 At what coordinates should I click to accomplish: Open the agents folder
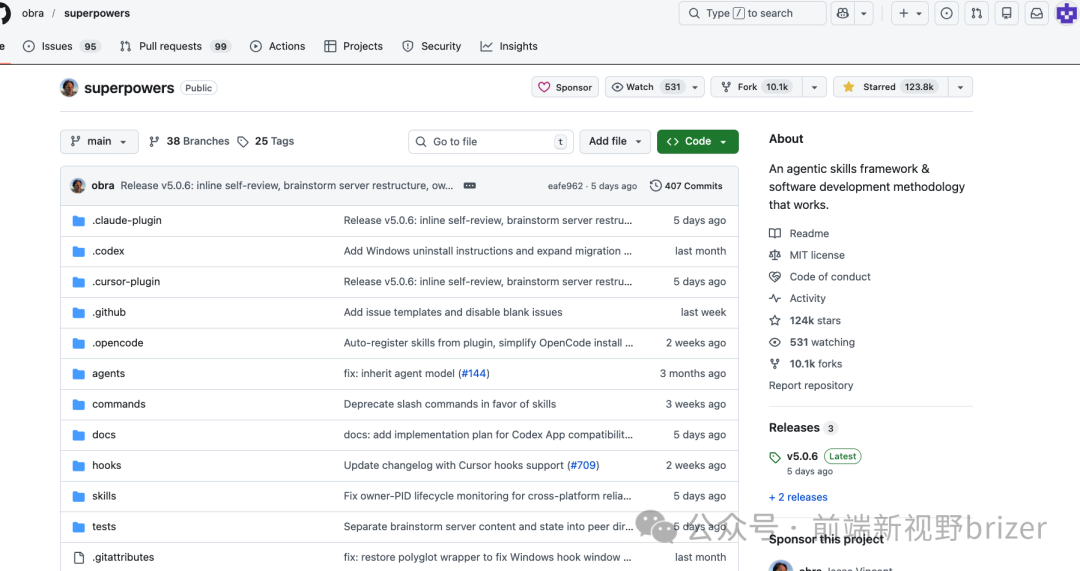[109, 373]
